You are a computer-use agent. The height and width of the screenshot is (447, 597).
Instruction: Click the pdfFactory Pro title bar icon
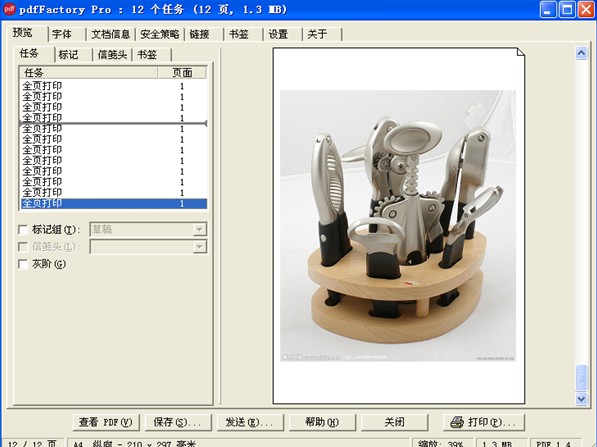pyautogui.click(x=9, y=9)
